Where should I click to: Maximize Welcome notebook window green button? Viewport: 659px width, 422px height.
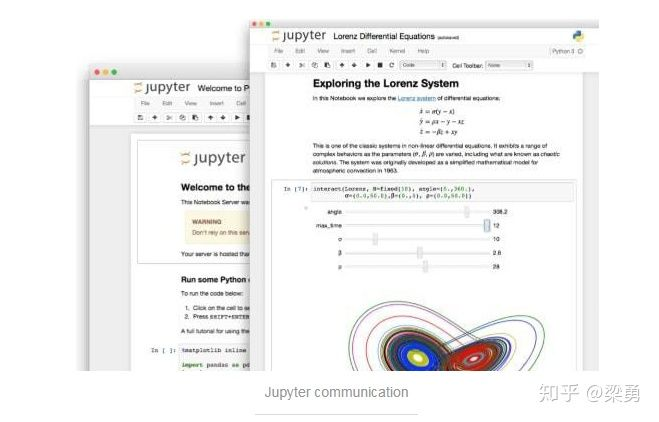(114, 72)
